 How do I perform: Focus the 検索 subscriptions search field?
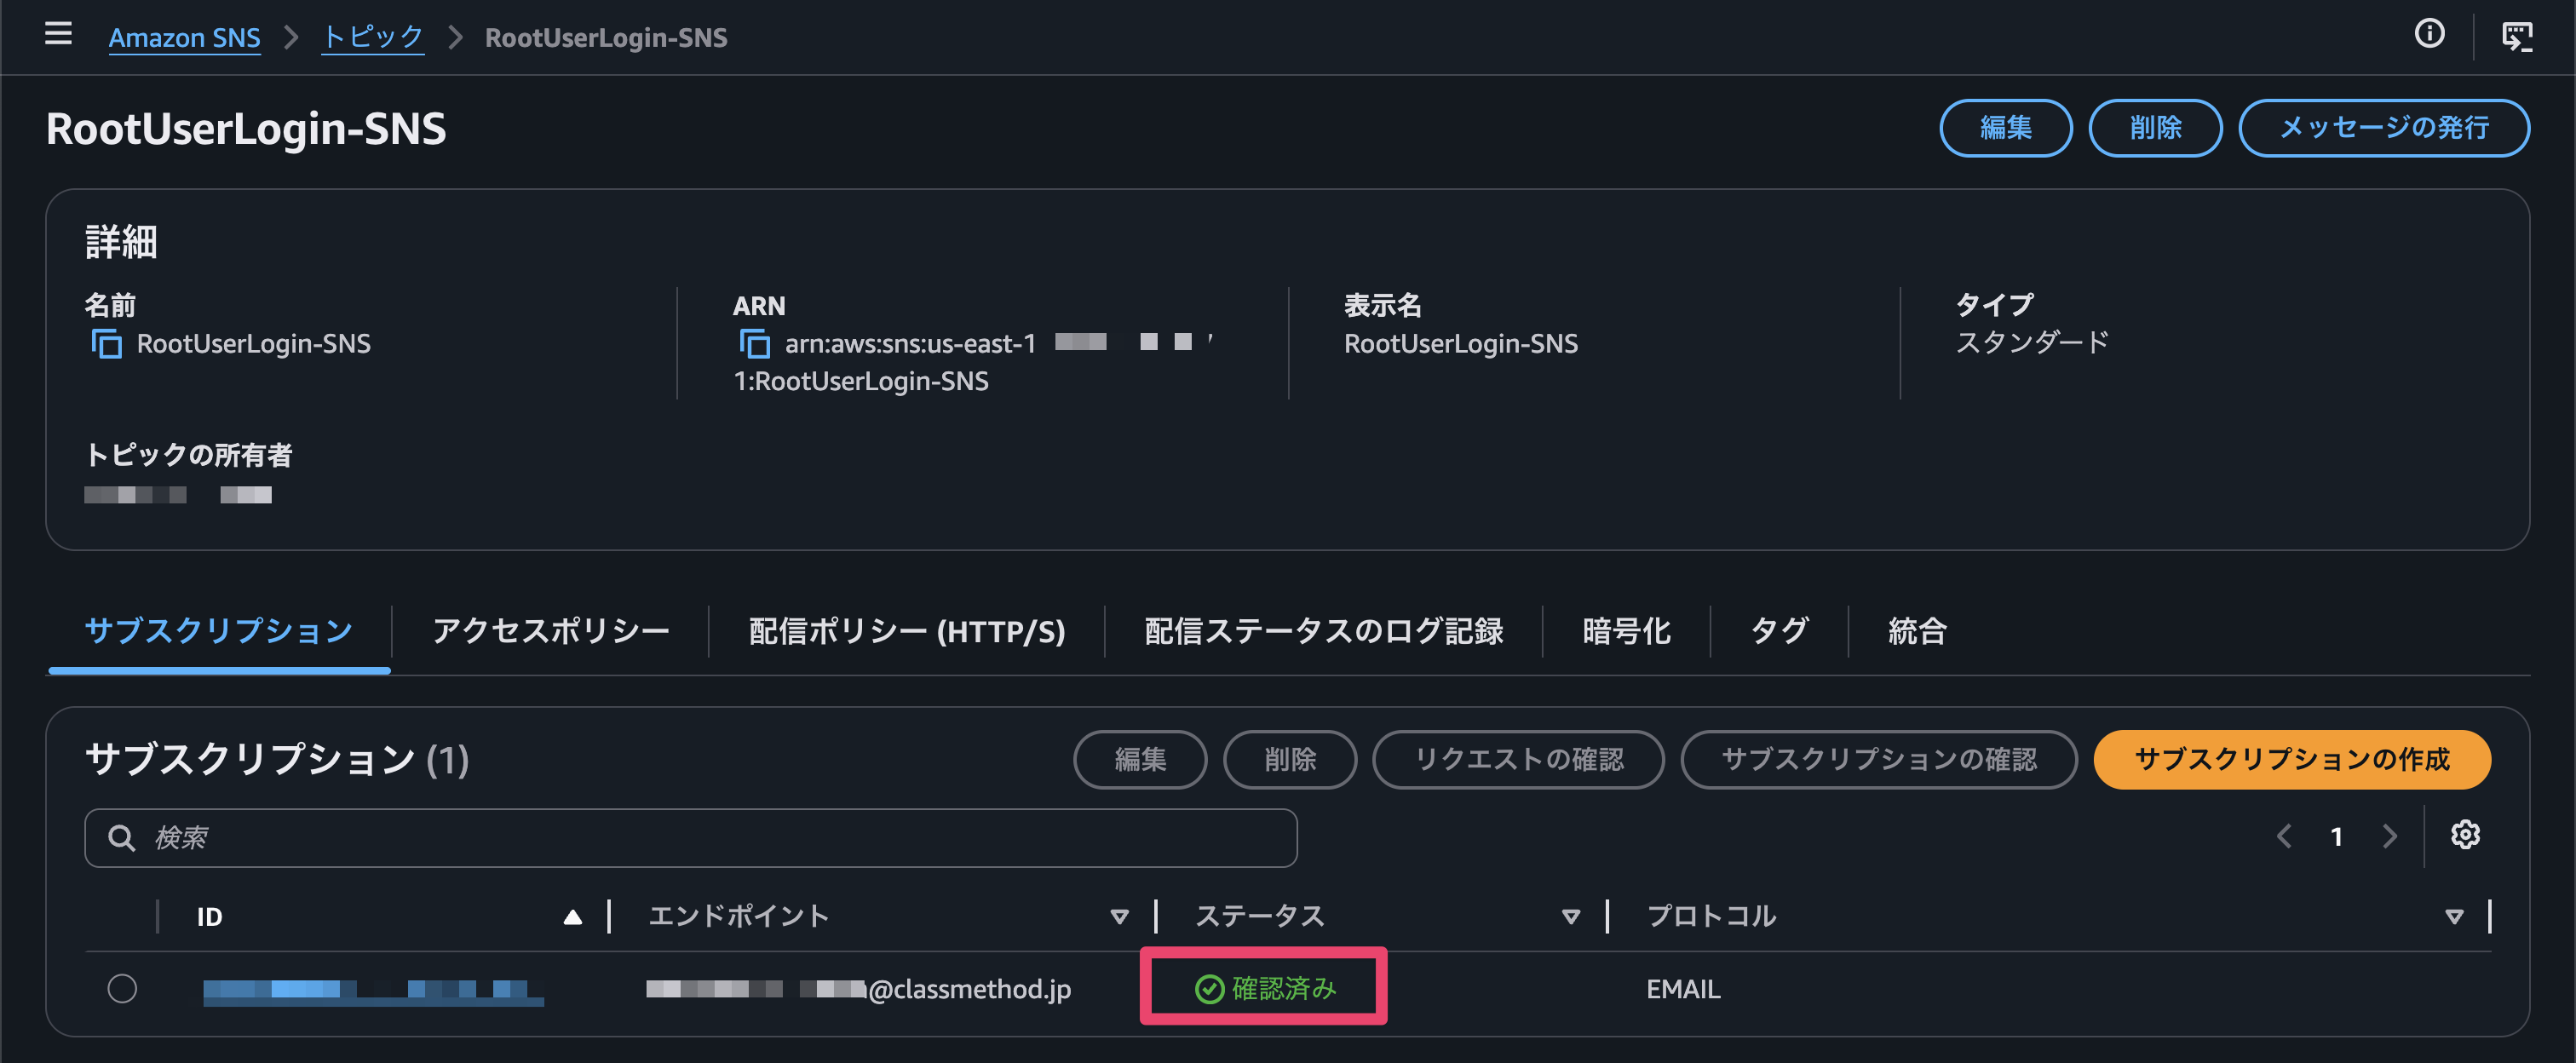[x=691, y=838]
